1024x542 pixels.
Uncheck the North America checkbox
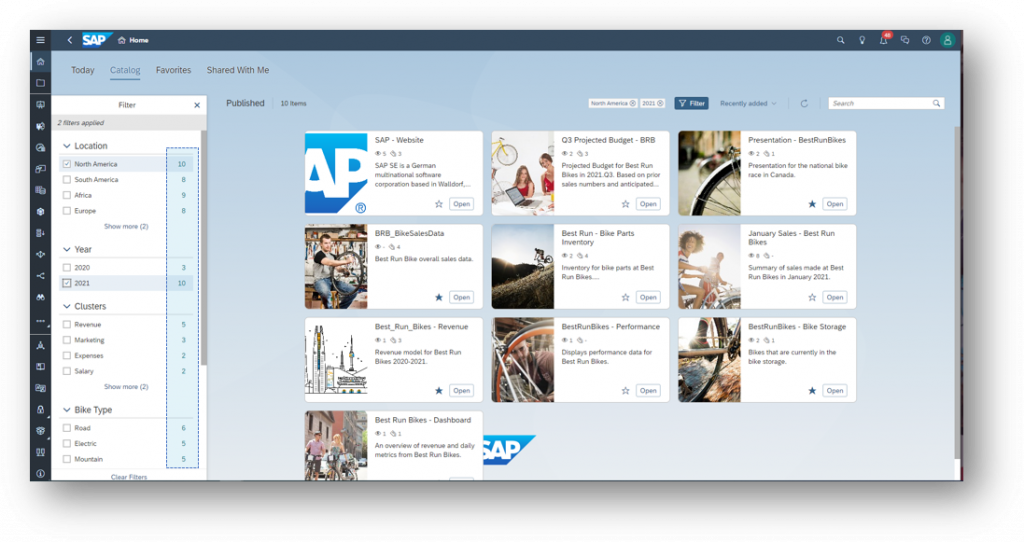[x=67, y=164]
